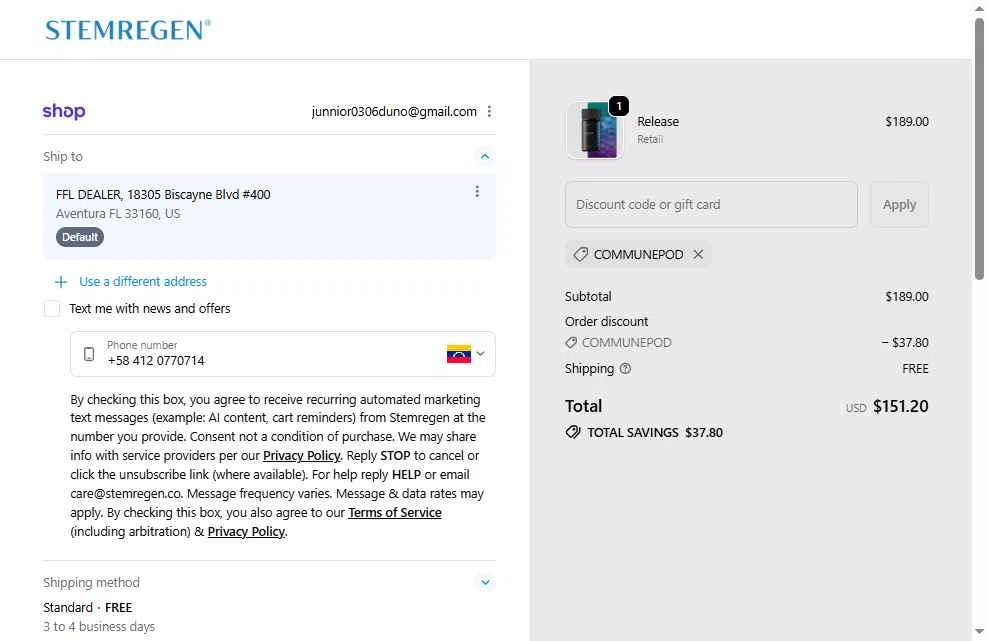The image size is (987, 641).
Task: Focus the Discount code or gift card field
Action: pos(711,205)
